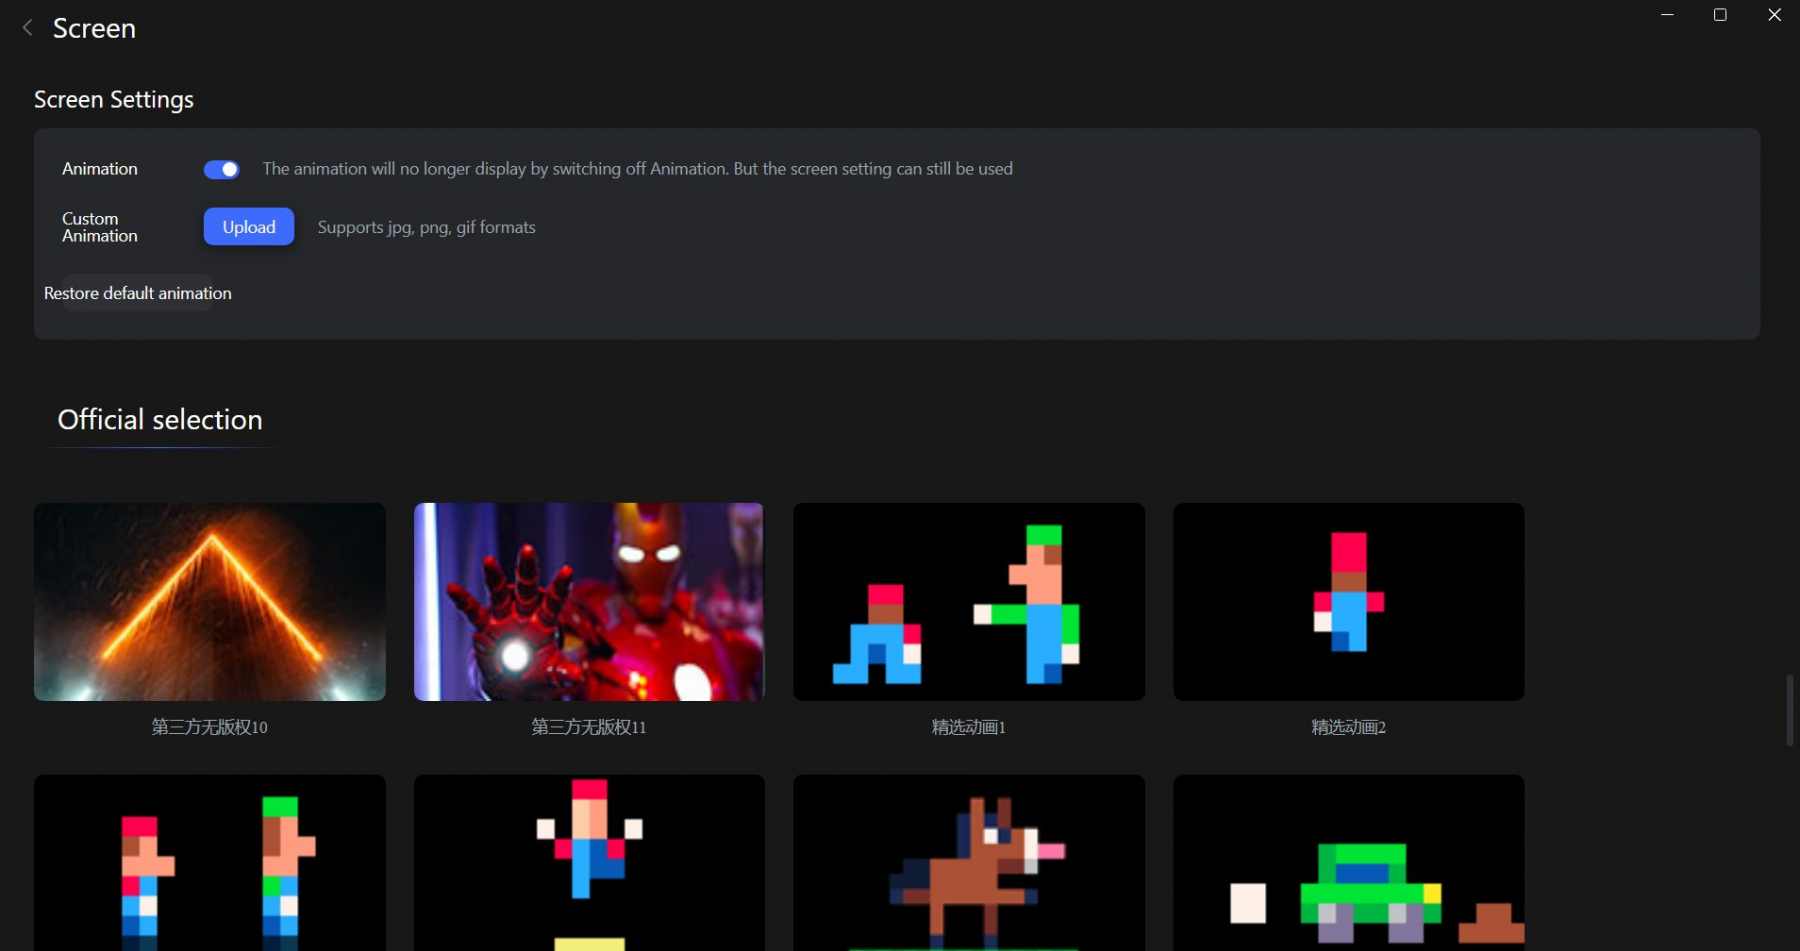This screenshot has height=951, width=1800.
Task: Click the 第三方无版权11 caption
Action: point(589,727)
